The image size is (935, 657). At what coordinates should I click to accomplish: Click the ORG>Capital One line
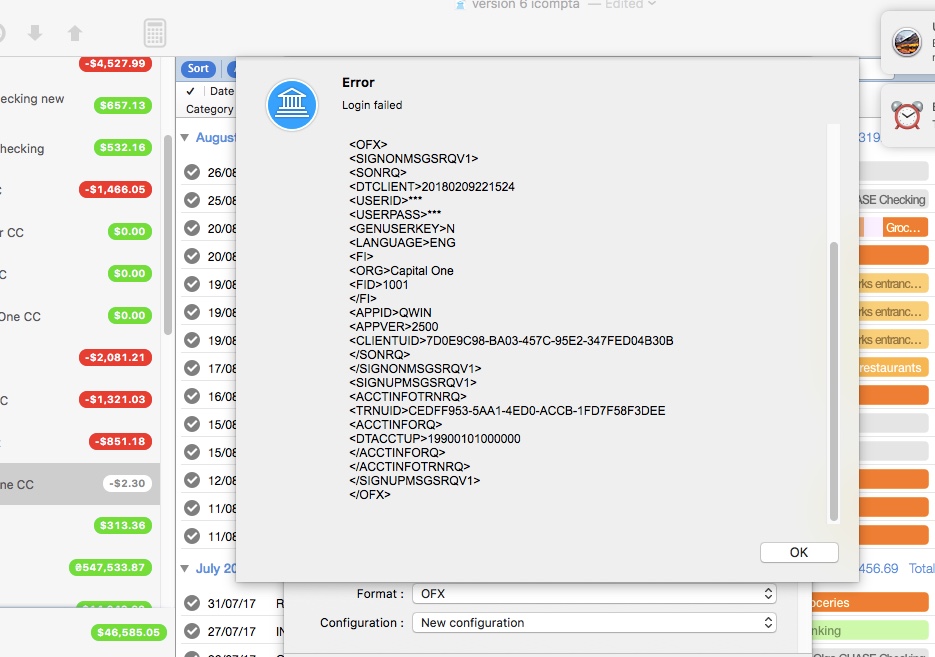click(401, 271)
